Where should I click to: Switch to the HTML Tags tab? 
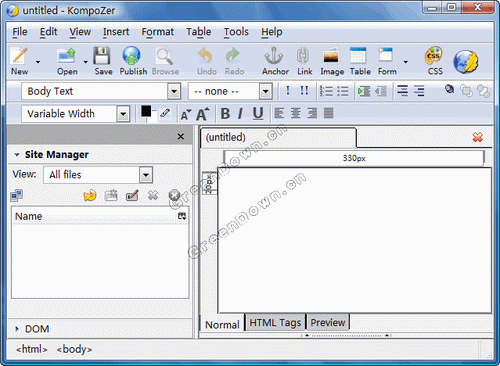click(x=275, y=322)
